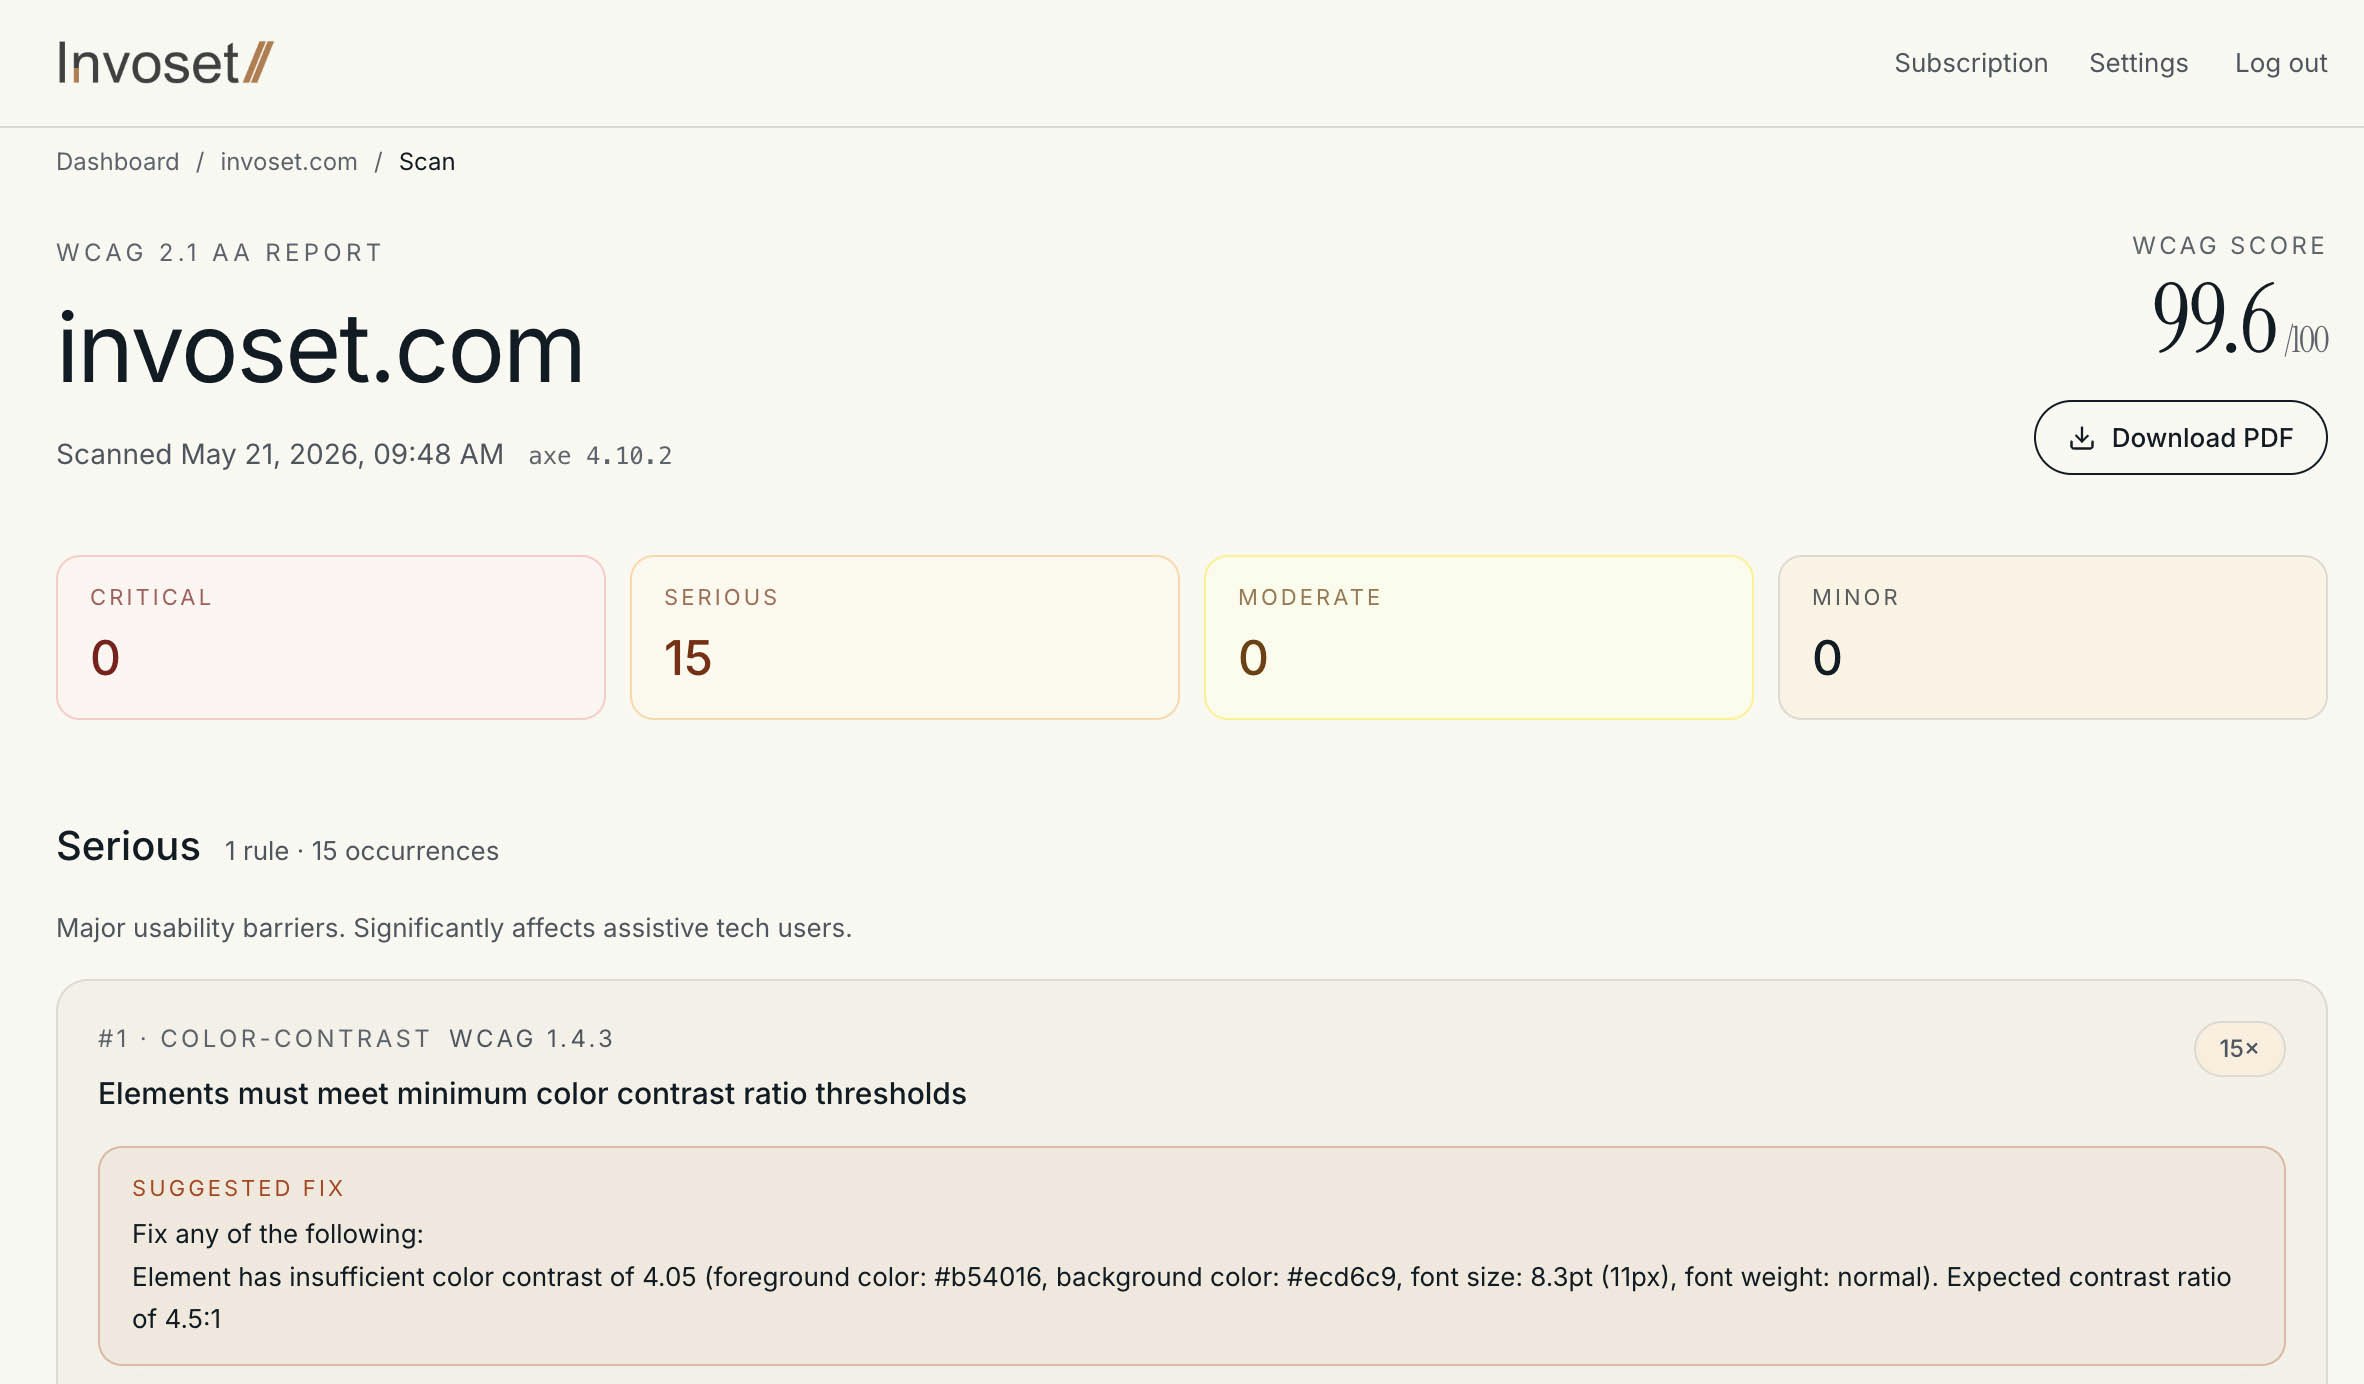This screenshot has width=2364, height=1384.
Task: Click the Invoset logo
Action: pos(165,63)
